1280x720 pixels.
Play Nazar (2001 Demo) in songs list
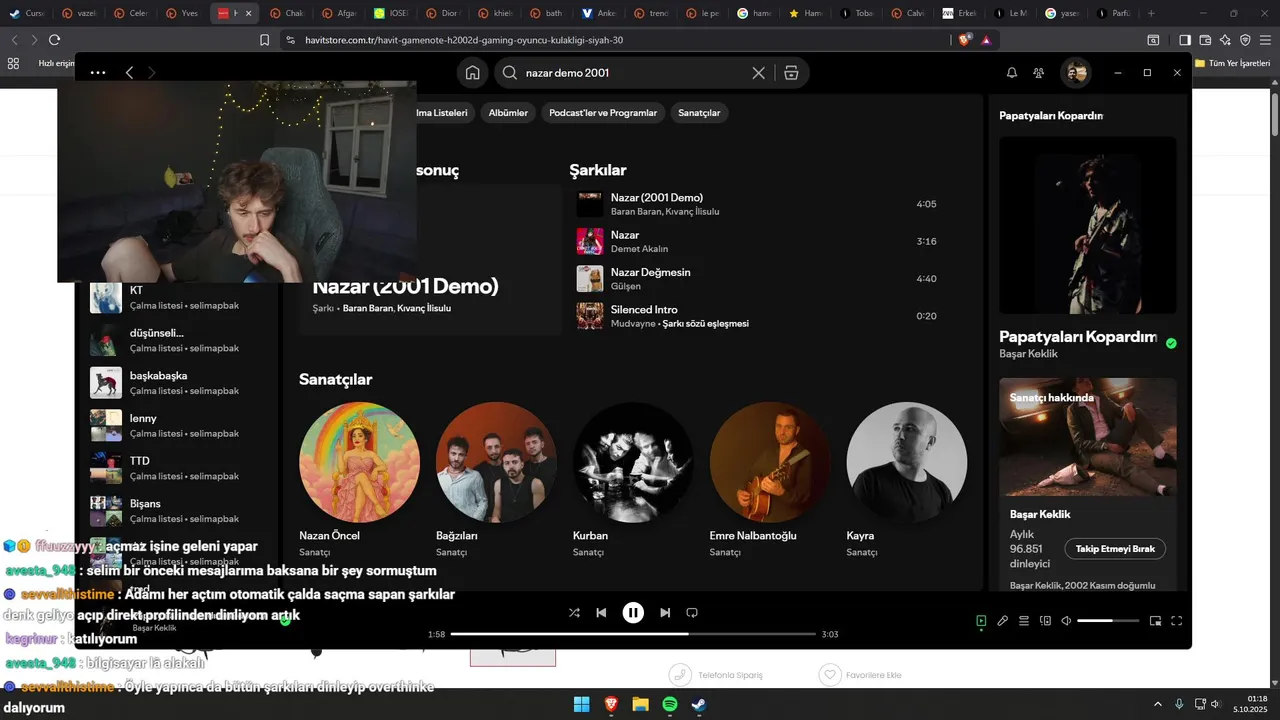click(x=757, y=204)
